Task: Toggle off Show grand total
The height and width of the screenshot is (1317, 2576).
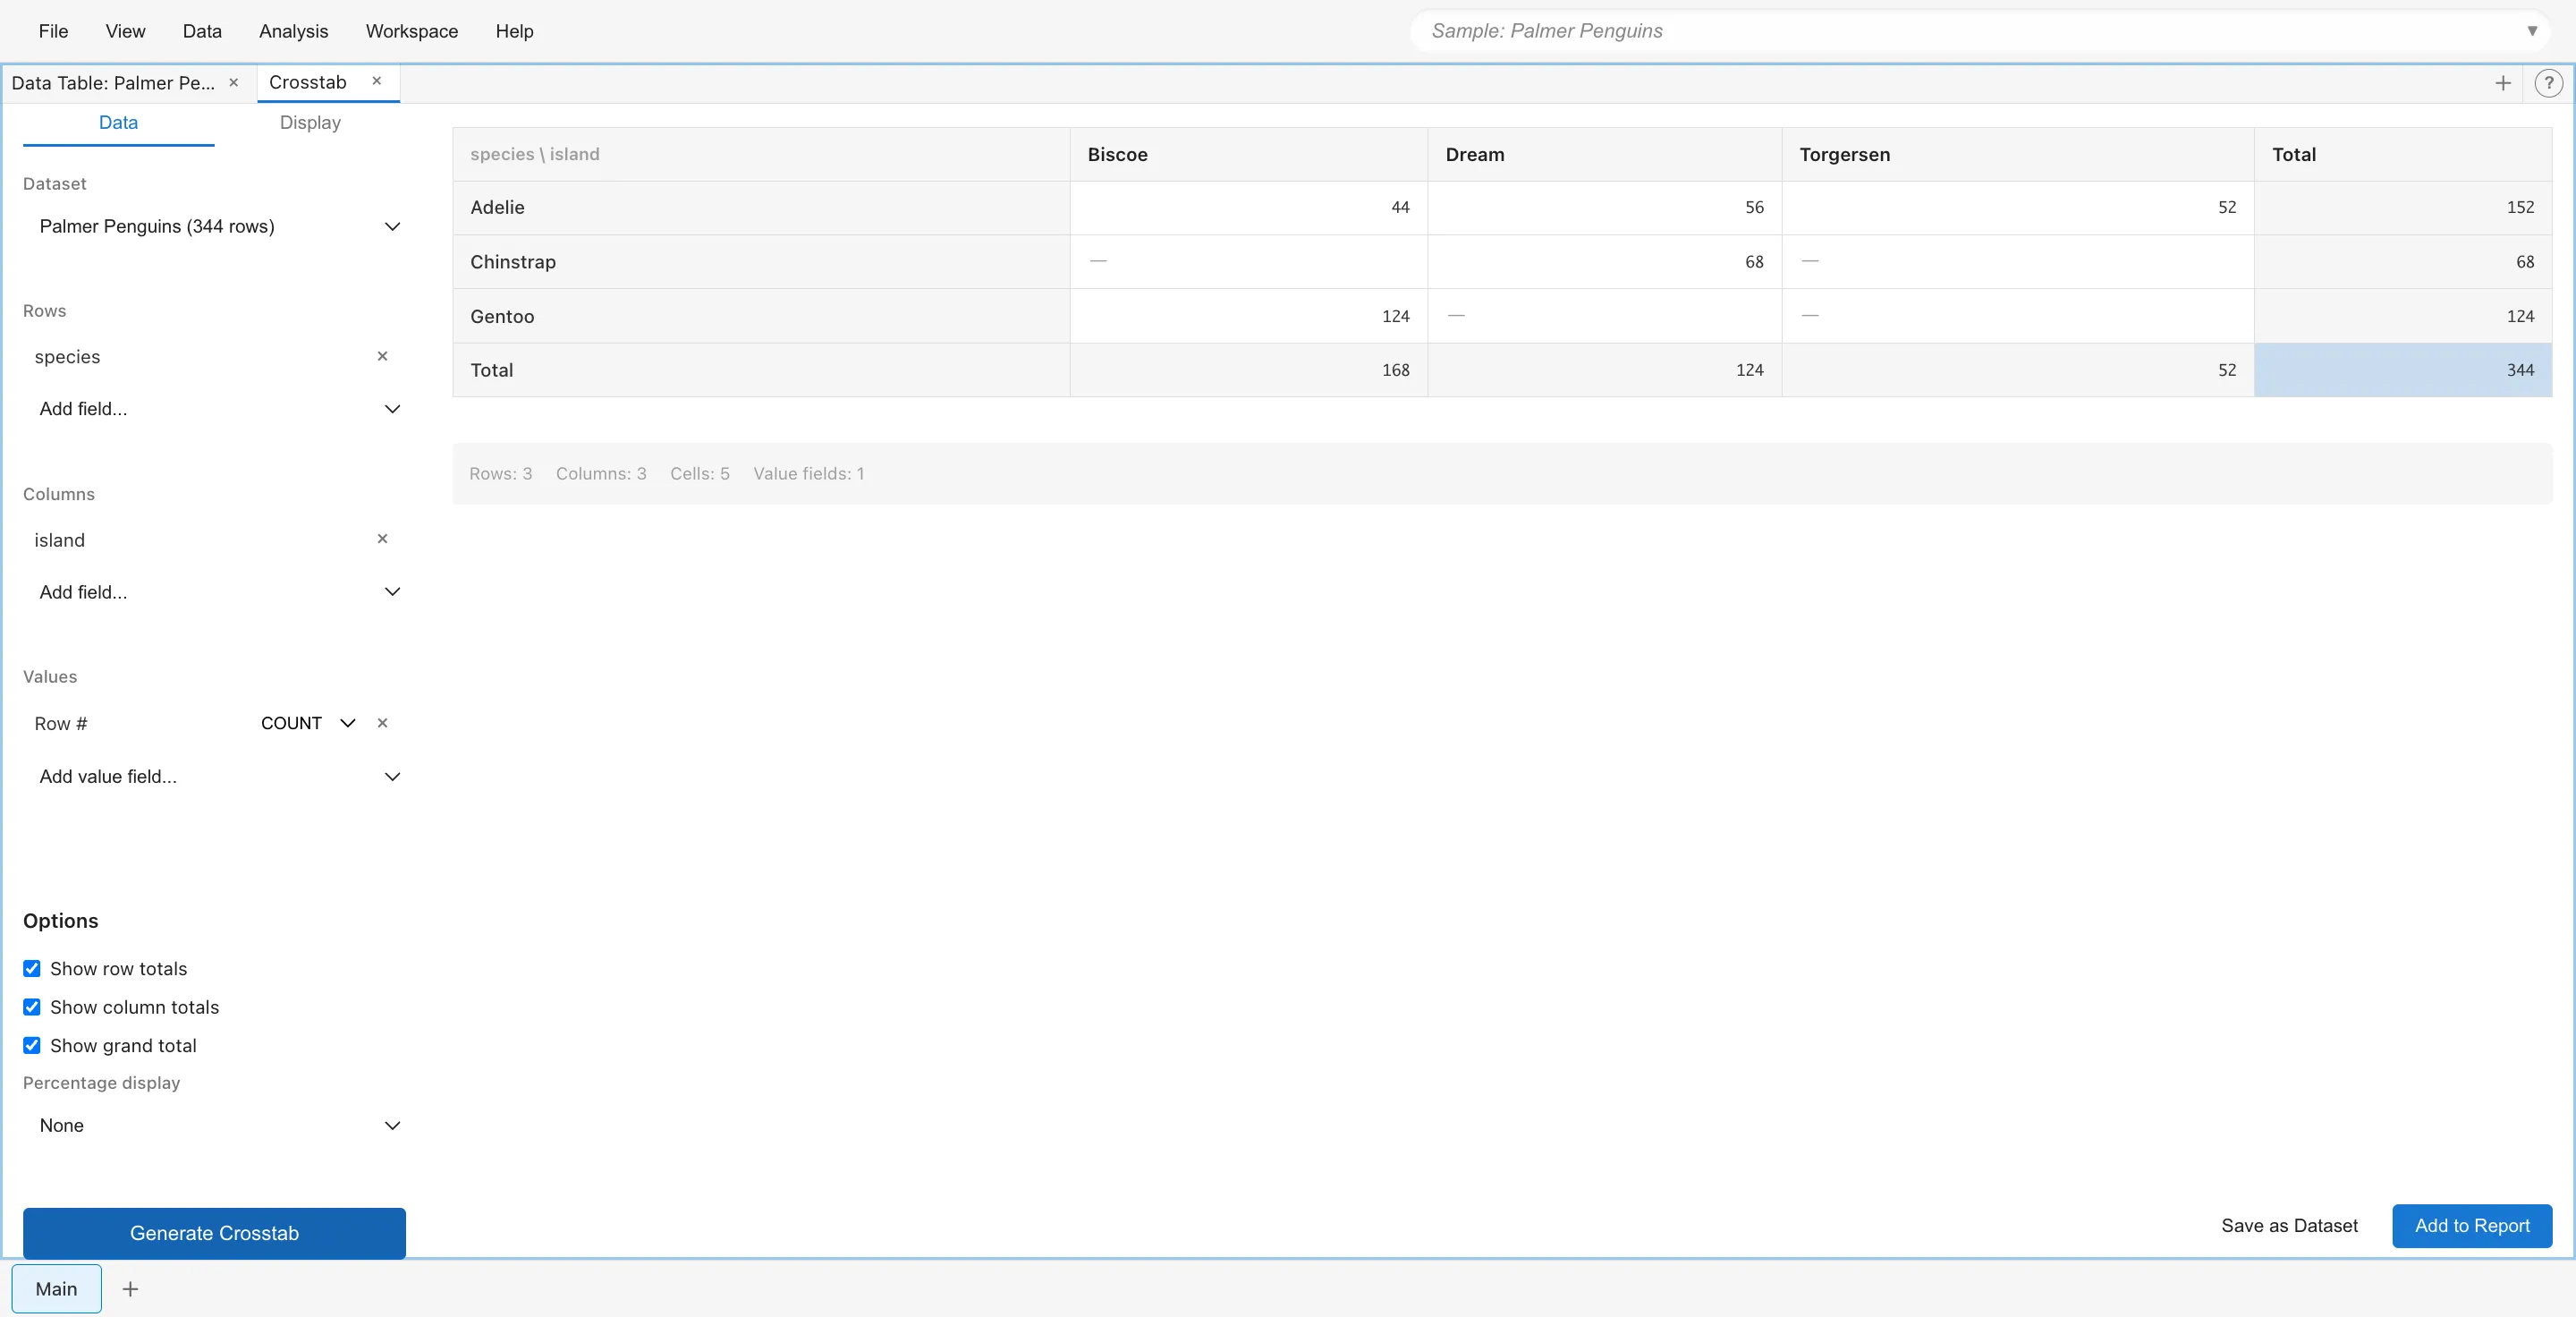Action: coord(33,1045)
